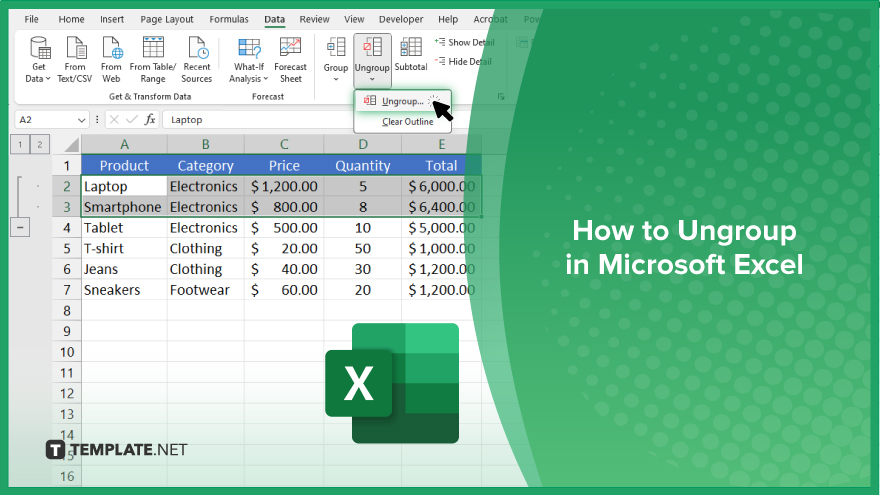Select column E header

pyautogui.click(x=442, y=145)
